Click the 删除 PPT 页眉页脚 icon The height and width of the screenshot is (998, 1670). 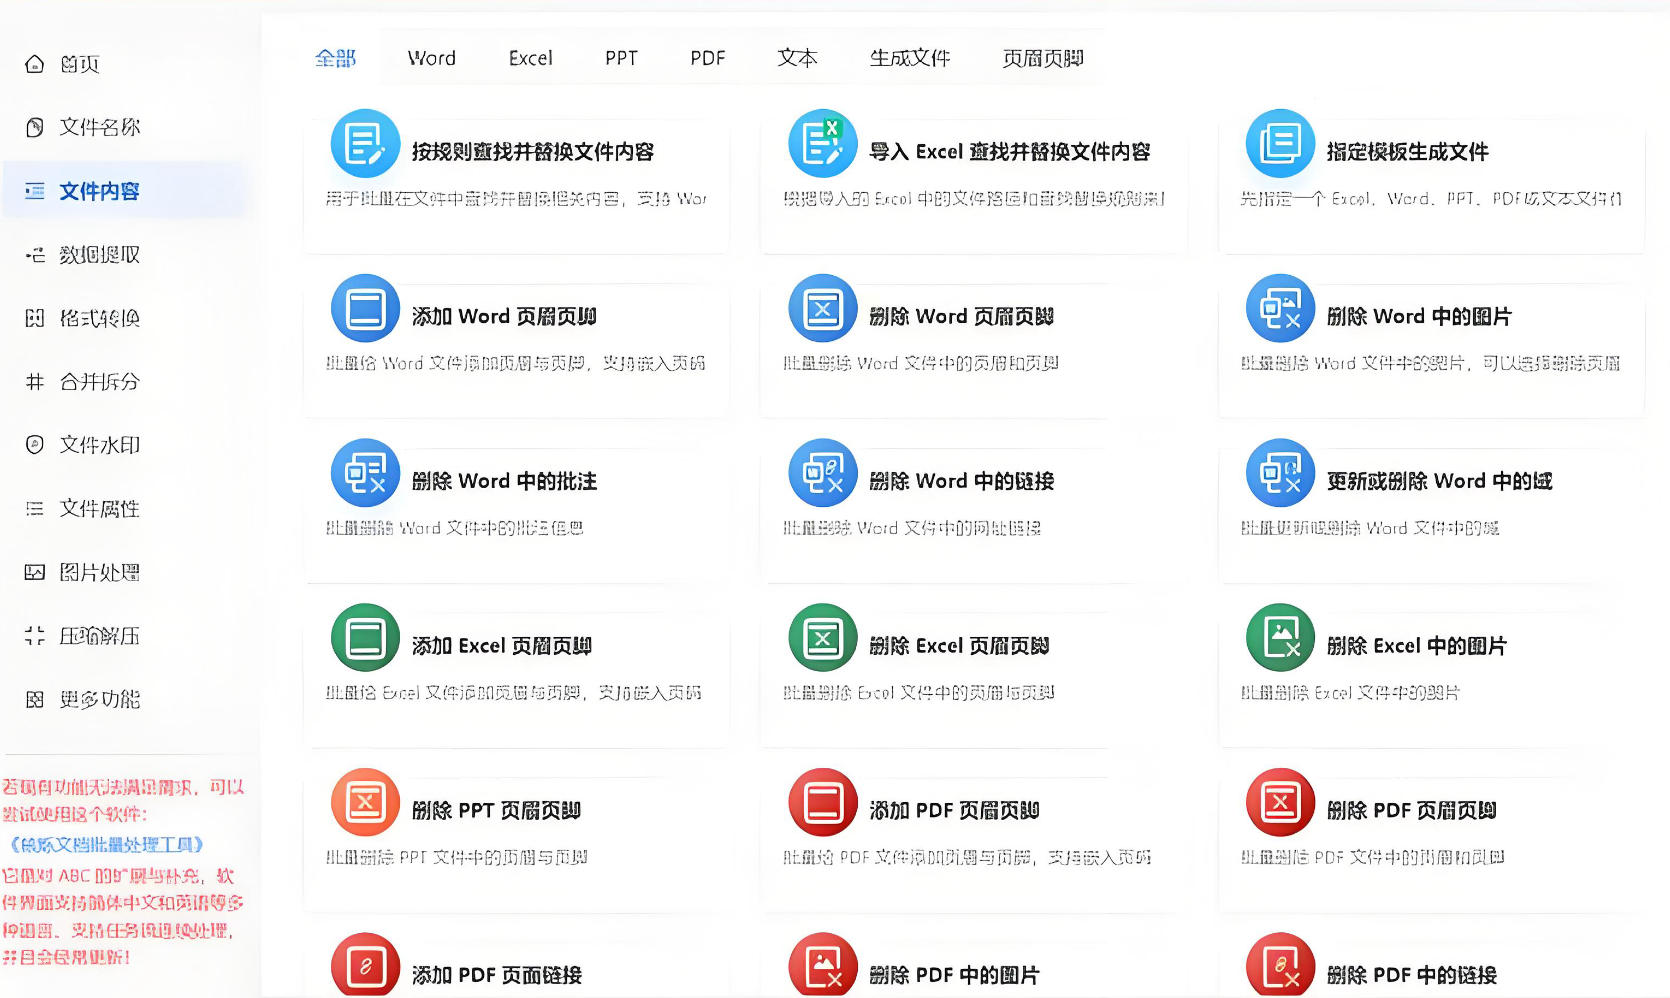[366, 803]
